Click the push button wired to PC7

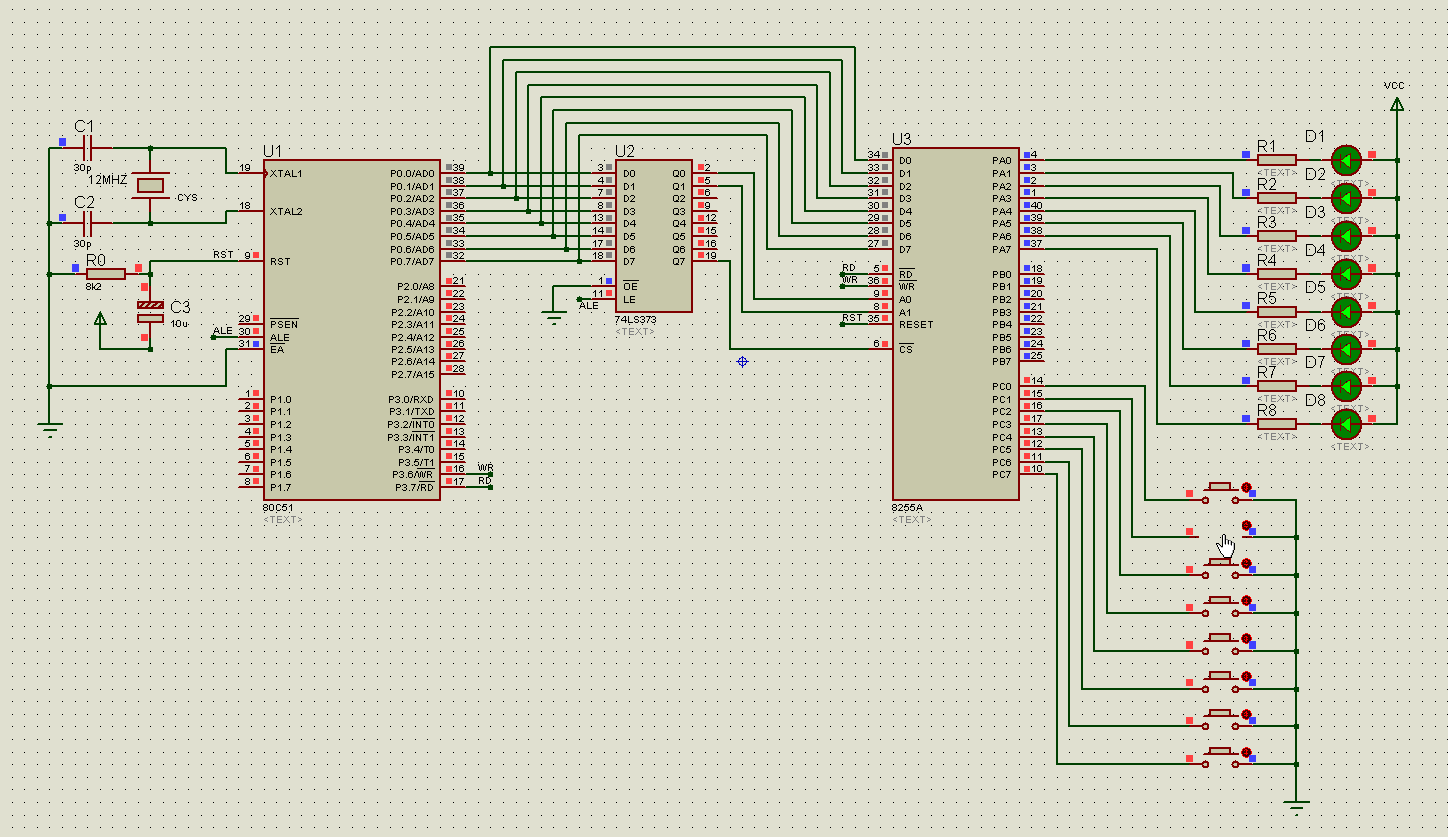1220,757
